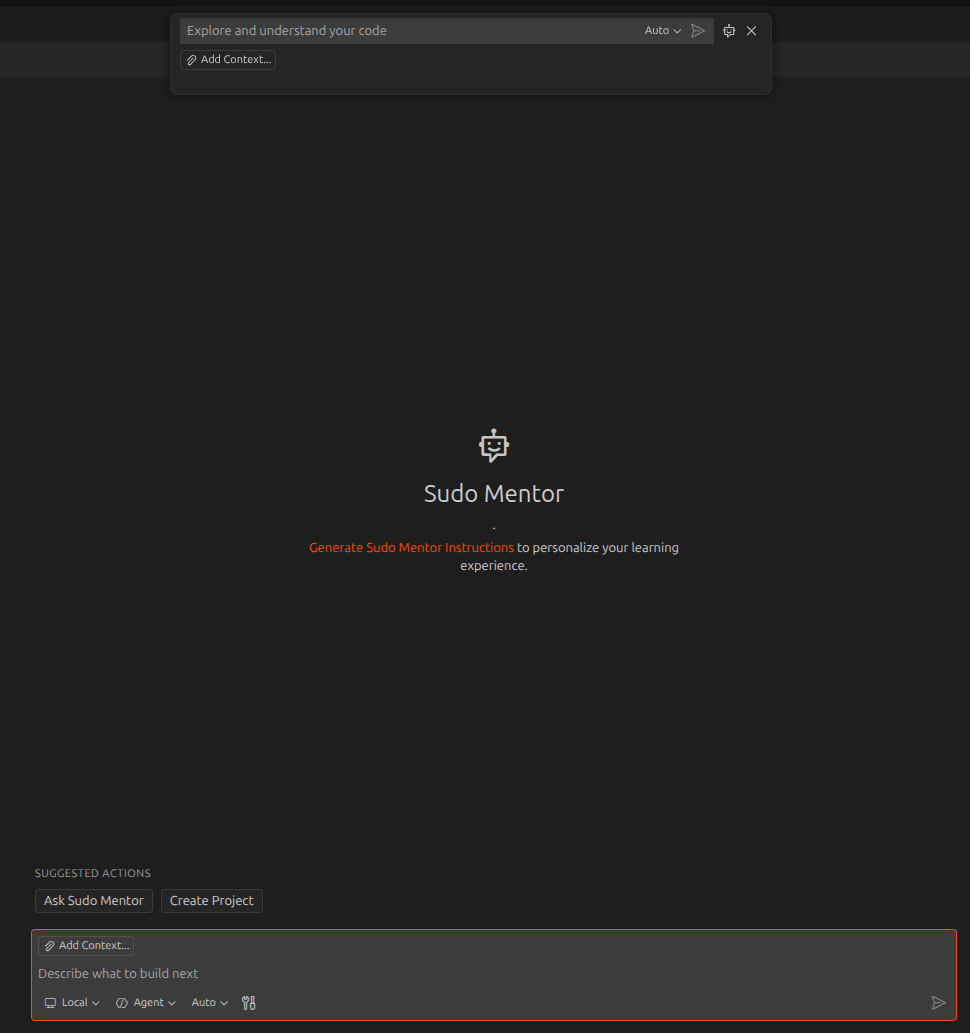Screen dimensions: 970x1033
Task: Click the Sudo Mentor robot logo
Action: [494, 445]
